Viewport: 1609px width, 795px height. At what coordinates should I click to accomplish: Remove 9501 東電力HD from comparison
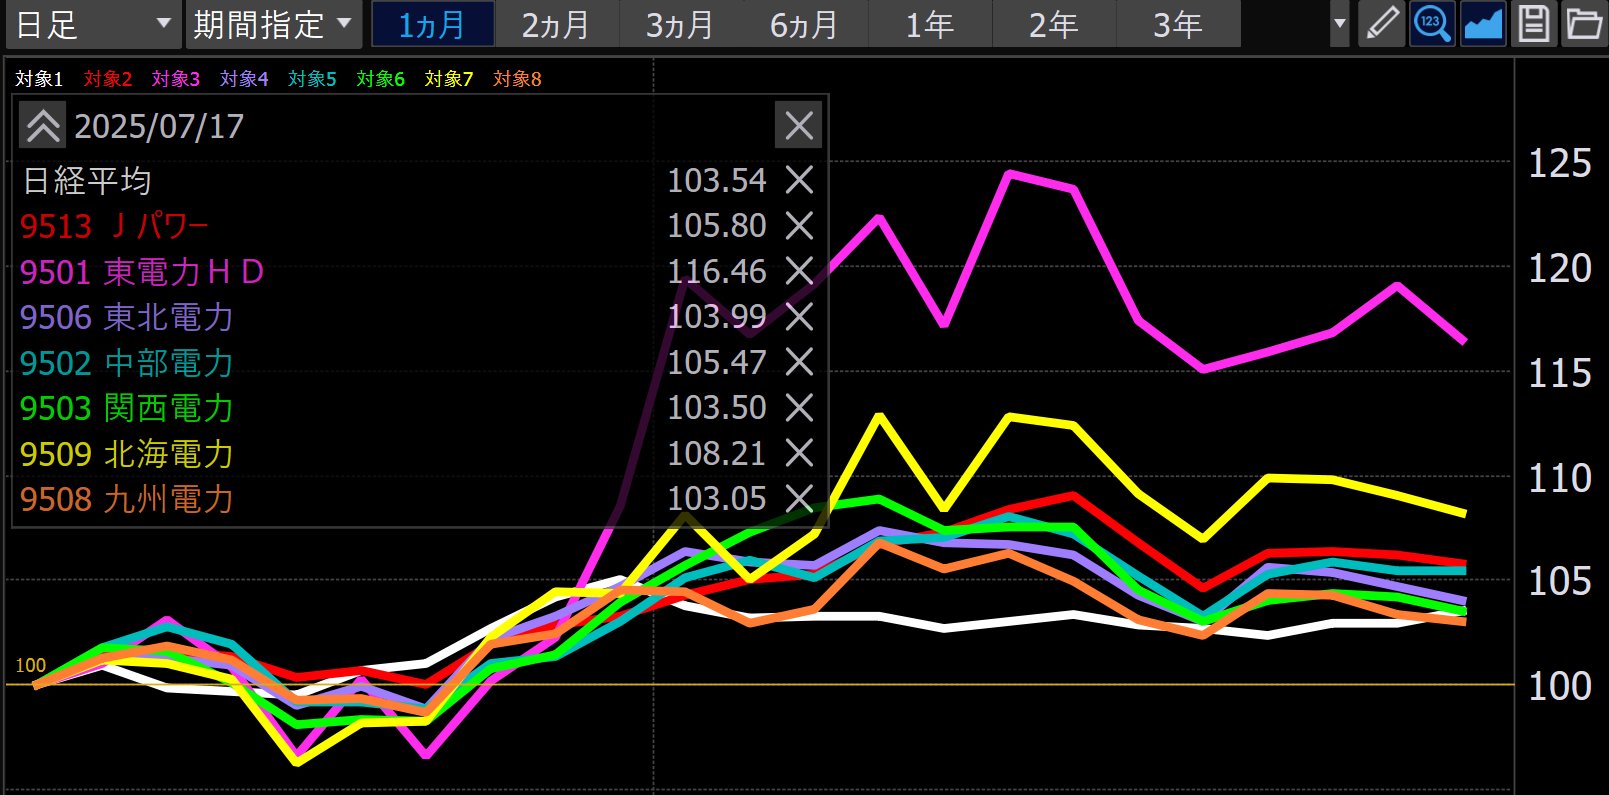[798, 271]
